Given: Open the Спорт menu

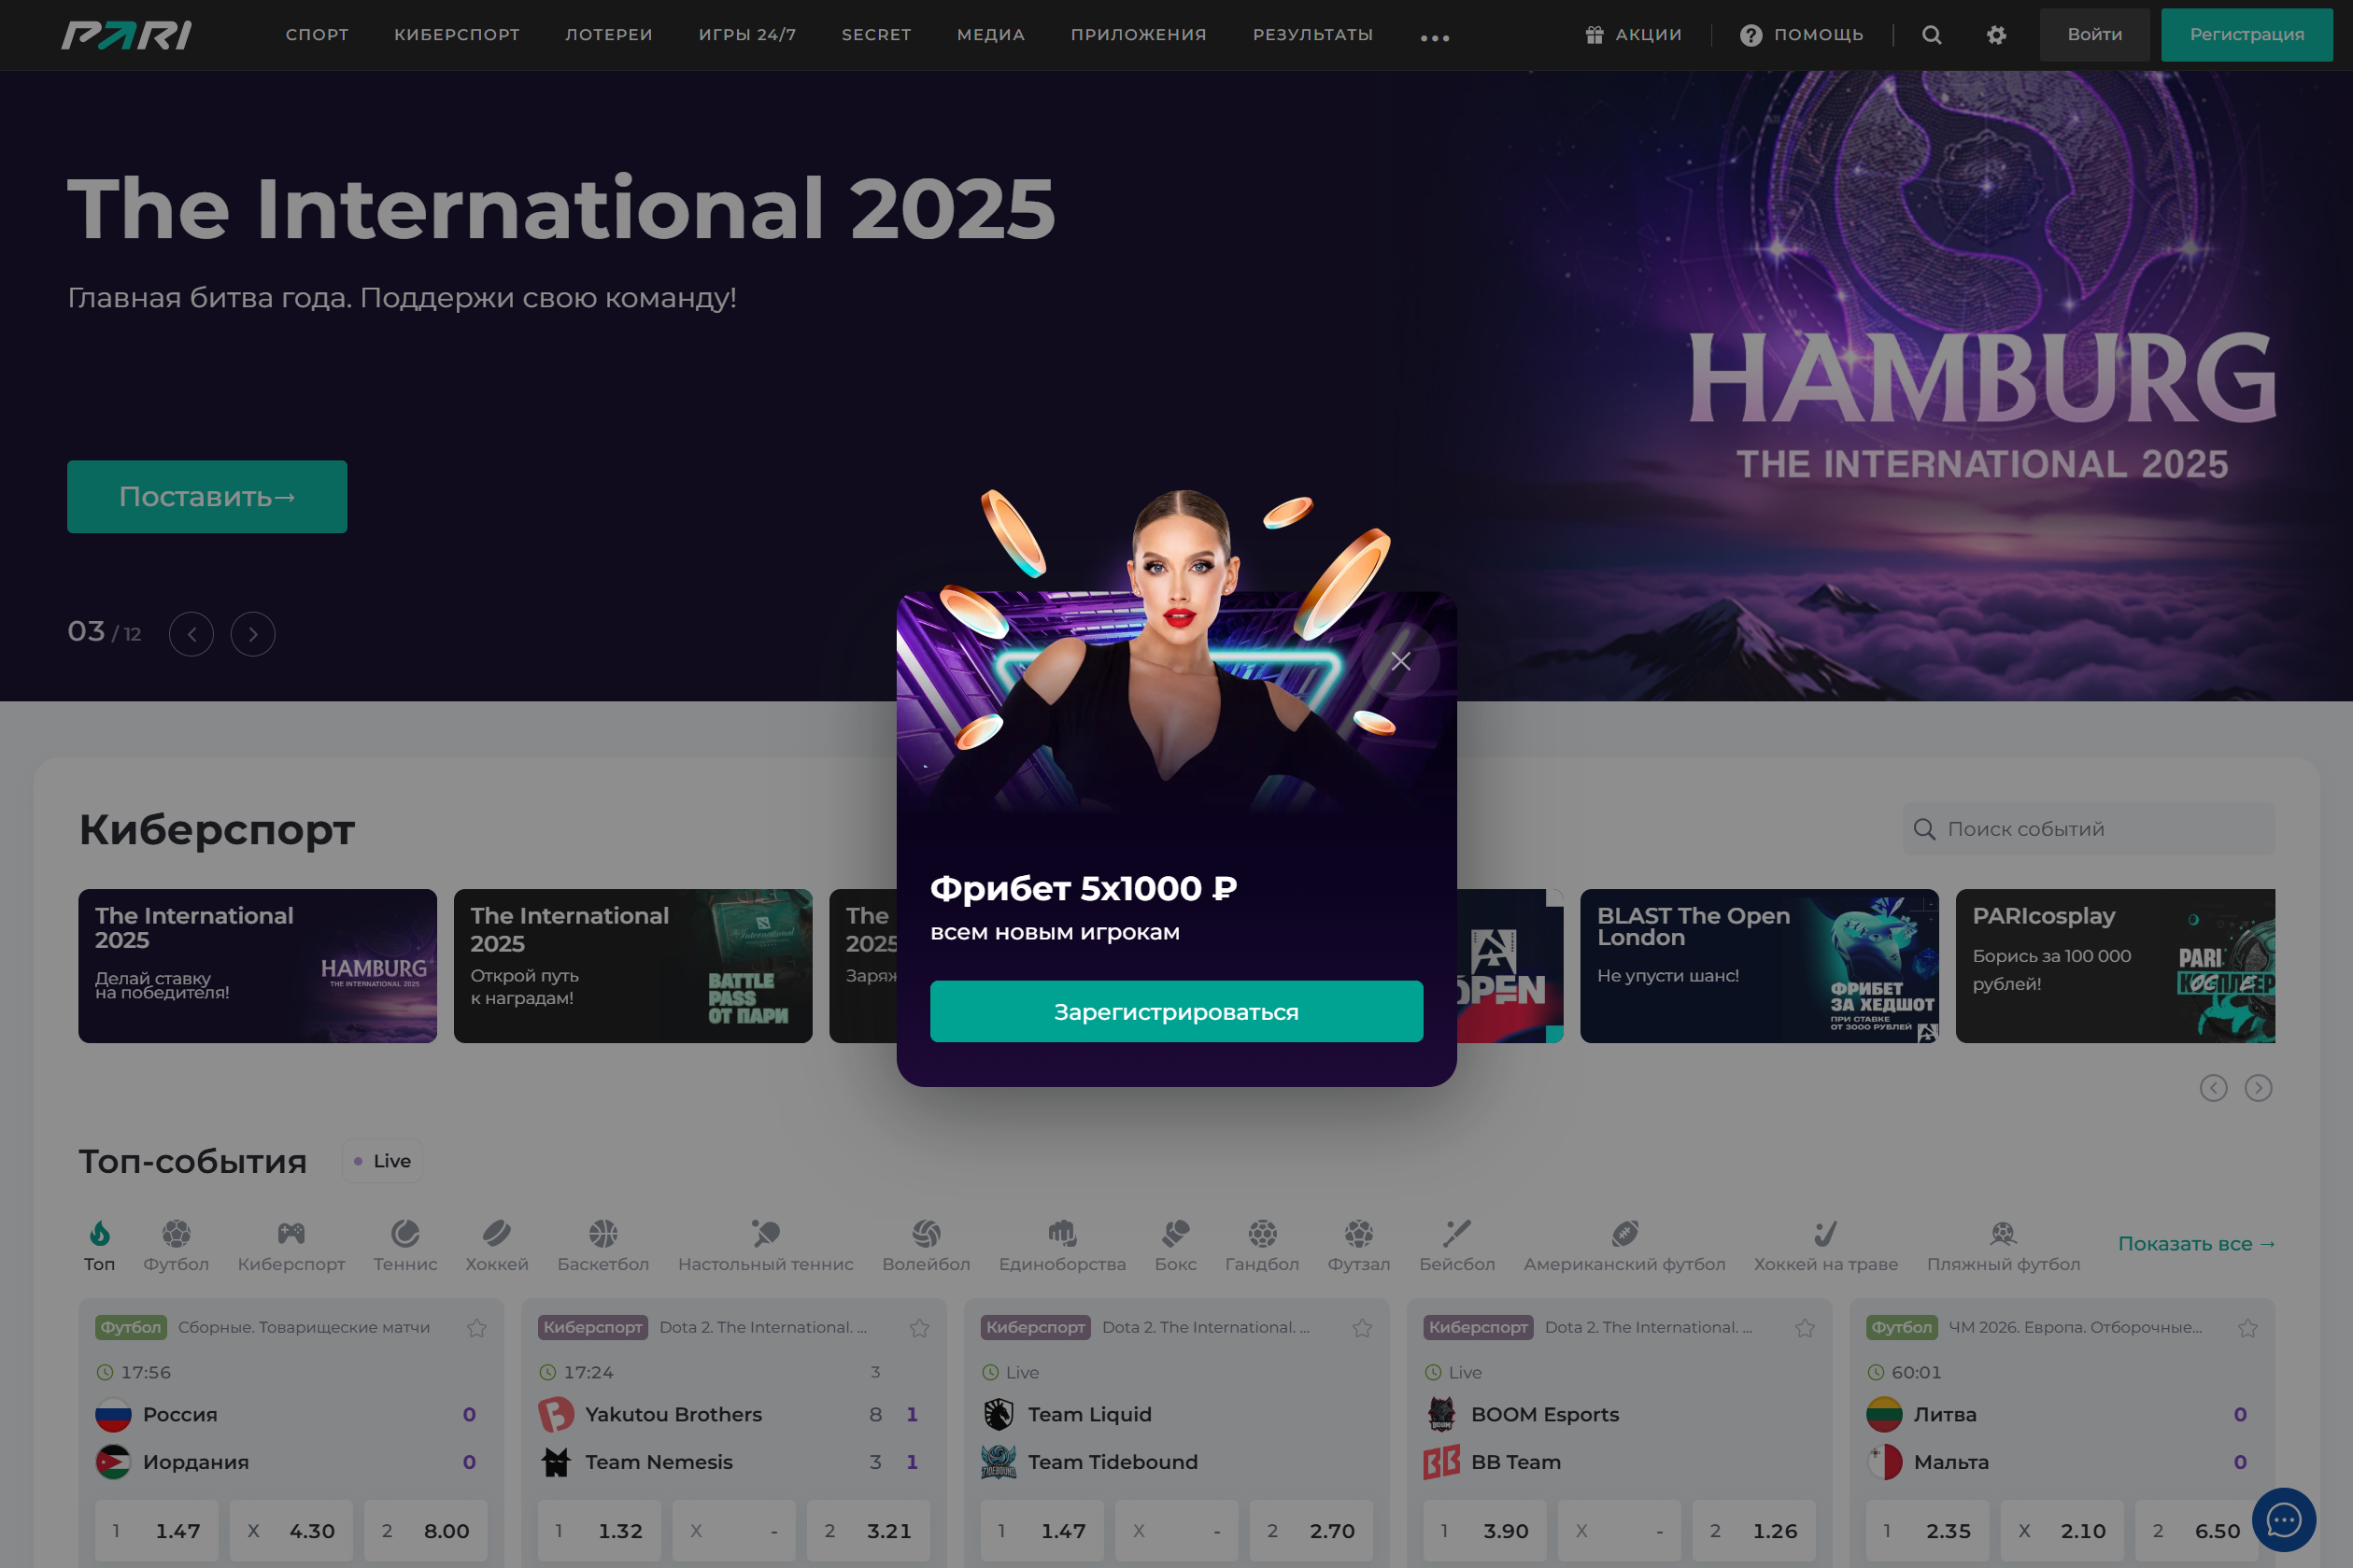Looking at the screenshot, I should point(317,35).
